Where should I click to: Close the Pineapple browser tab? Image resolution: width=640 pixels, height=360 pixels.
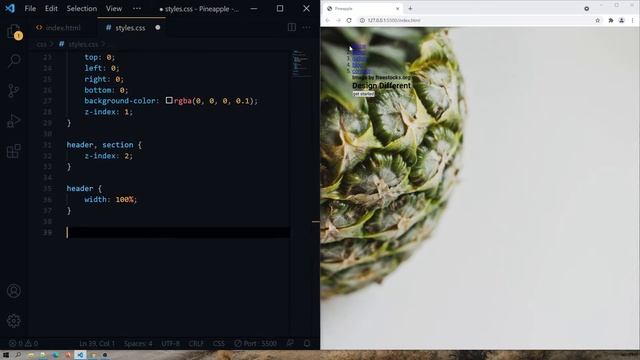[398, 9]
